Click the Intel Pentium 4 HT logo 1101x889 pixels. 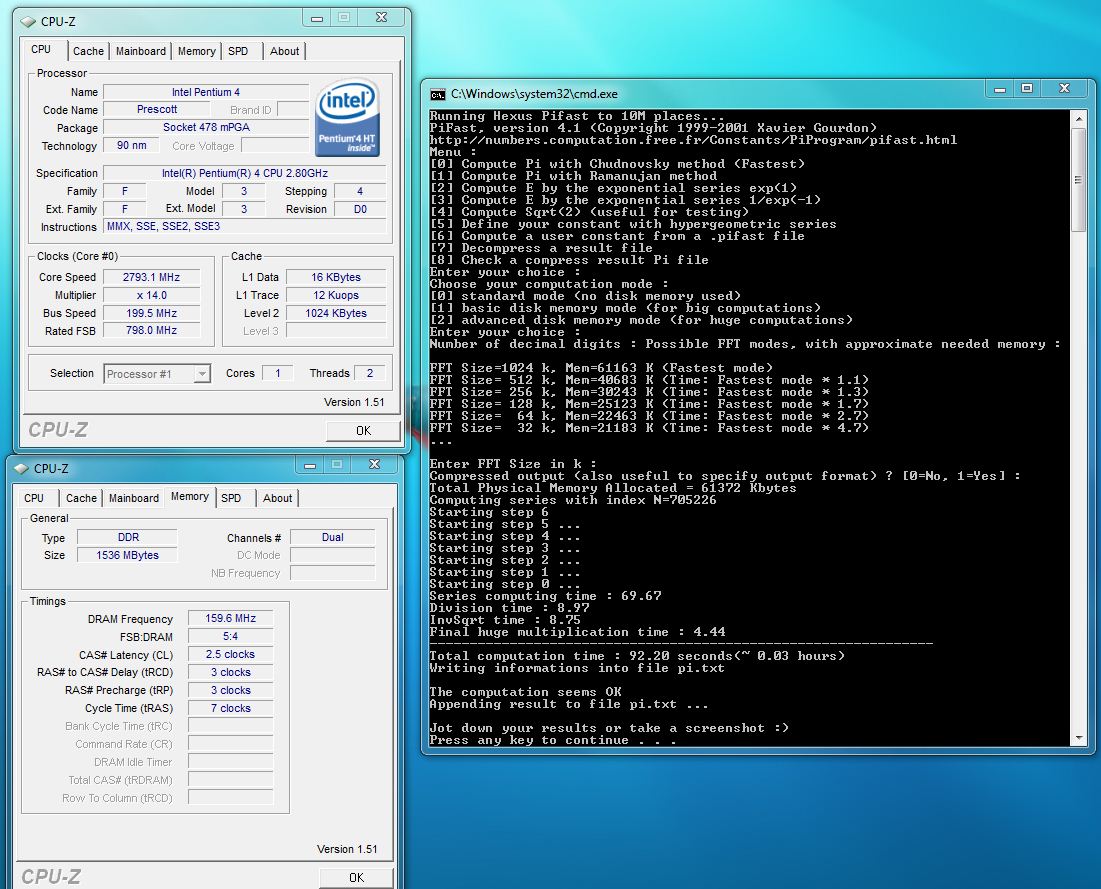[348, 116]
